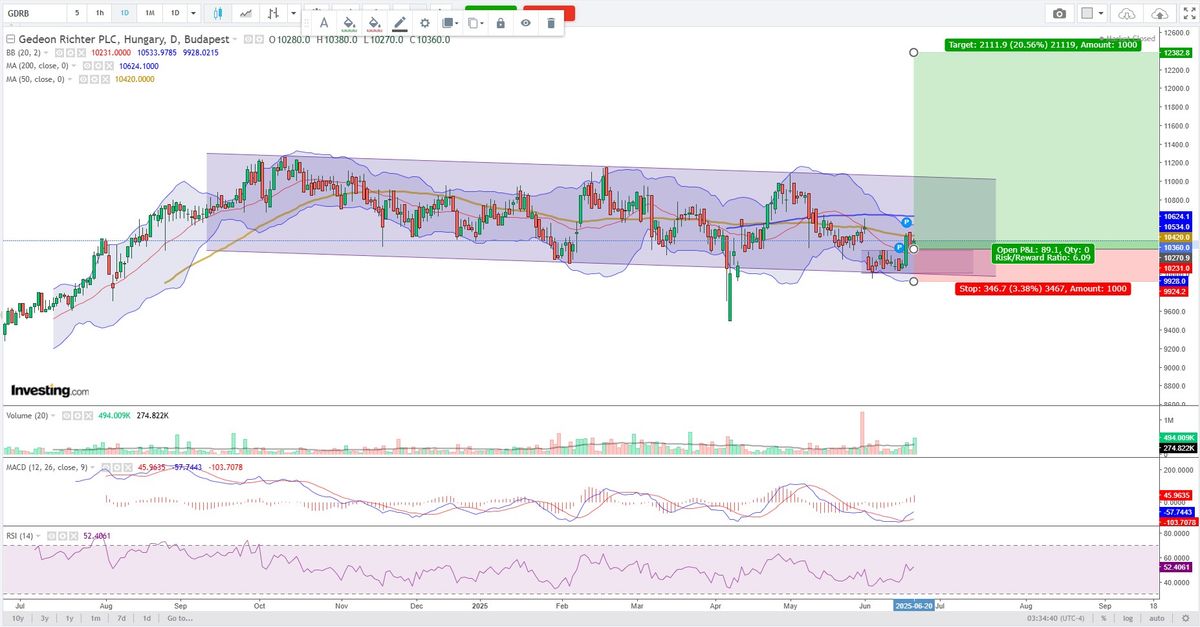Image resolution: width=1200 pixels, height=627 pixels.
Task: Load chart layout cloud download icon
Action: (1127, 14)
